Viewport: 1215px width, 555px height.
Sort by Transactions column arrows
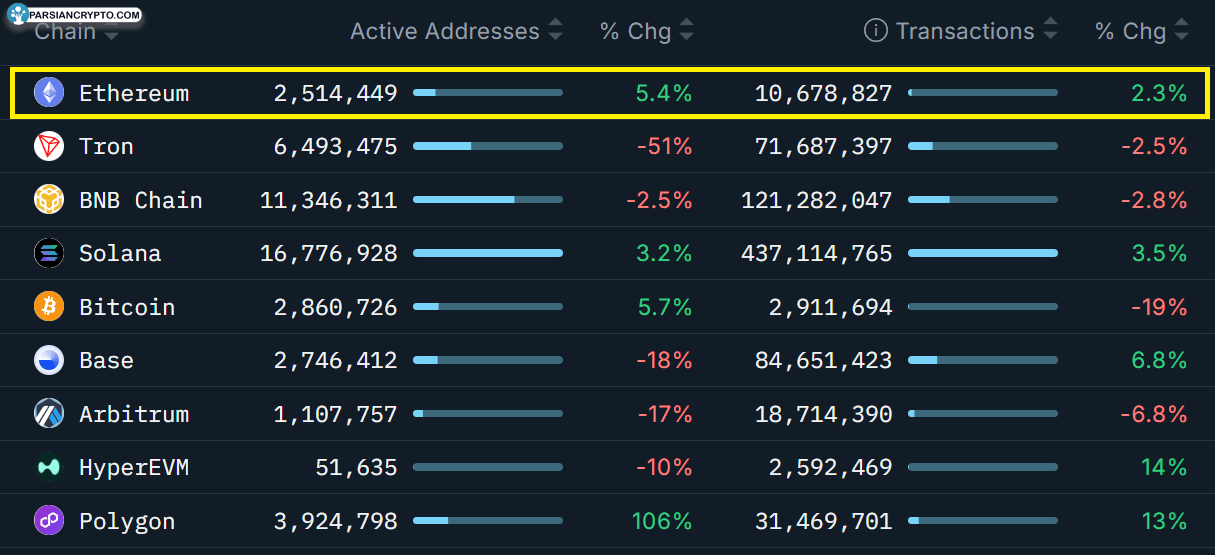pyautogui.click(x=1050, y=31)
